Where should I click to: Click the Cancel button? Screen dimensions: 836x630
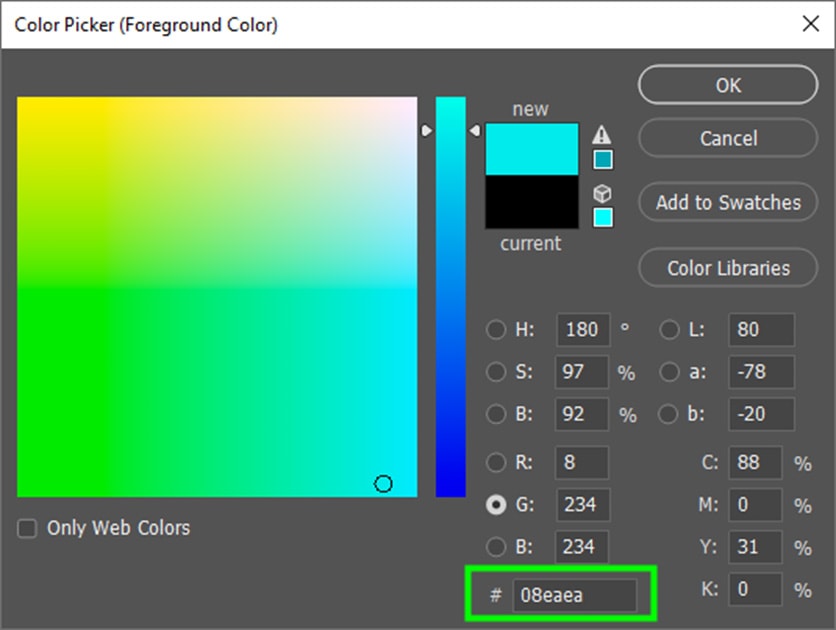tap(727, 138)
